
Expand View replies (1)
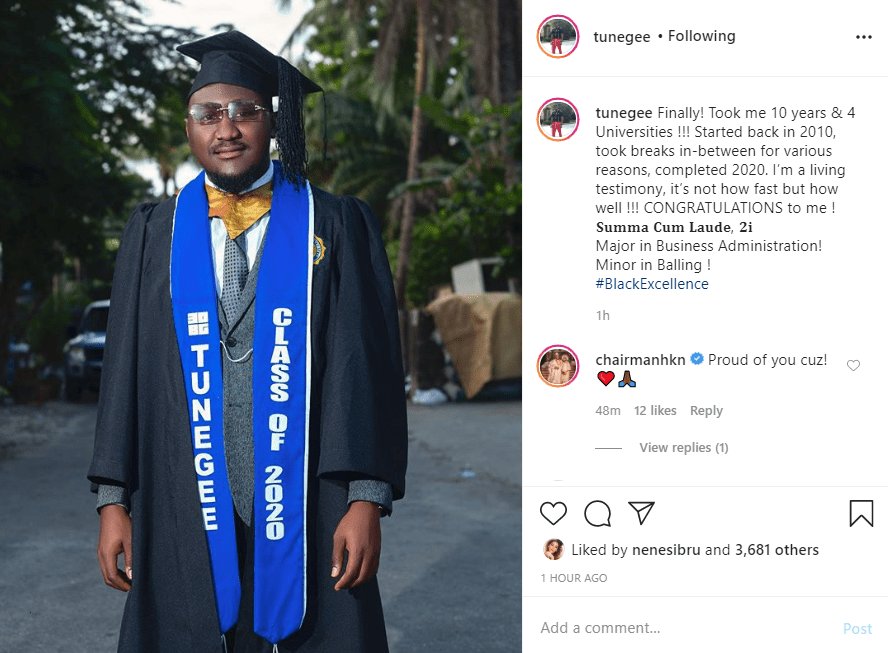tap(683, 448)
